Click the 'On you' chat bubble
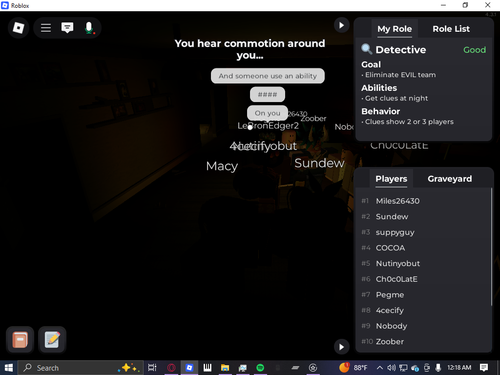The width and height of the screenshot is (500, 375). [x=267, y=113]
